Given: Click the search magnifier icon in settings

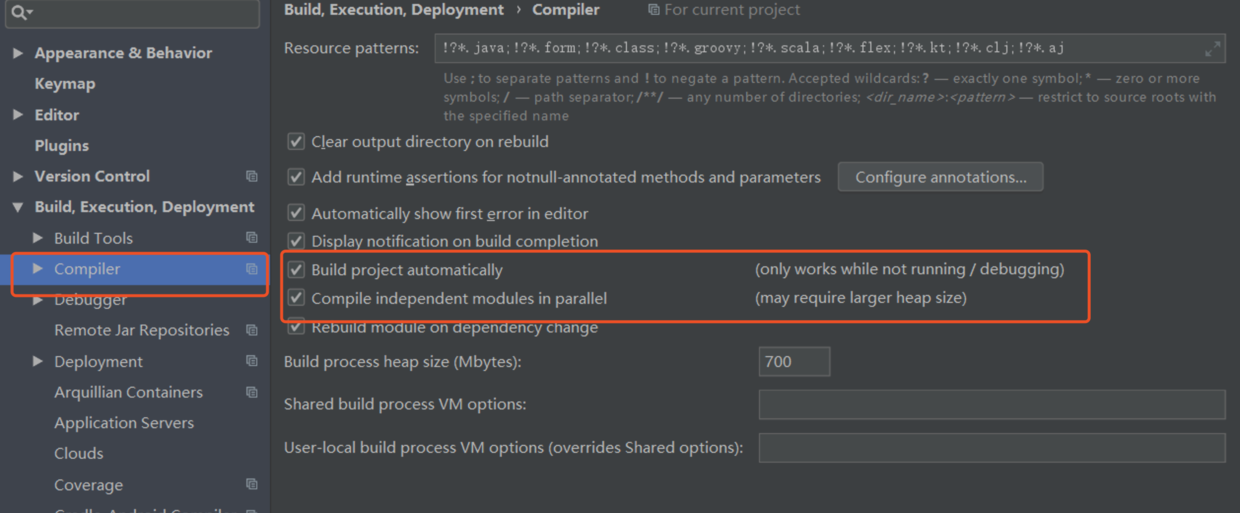Looking at the screenshot, I should (x=19, y=12).
